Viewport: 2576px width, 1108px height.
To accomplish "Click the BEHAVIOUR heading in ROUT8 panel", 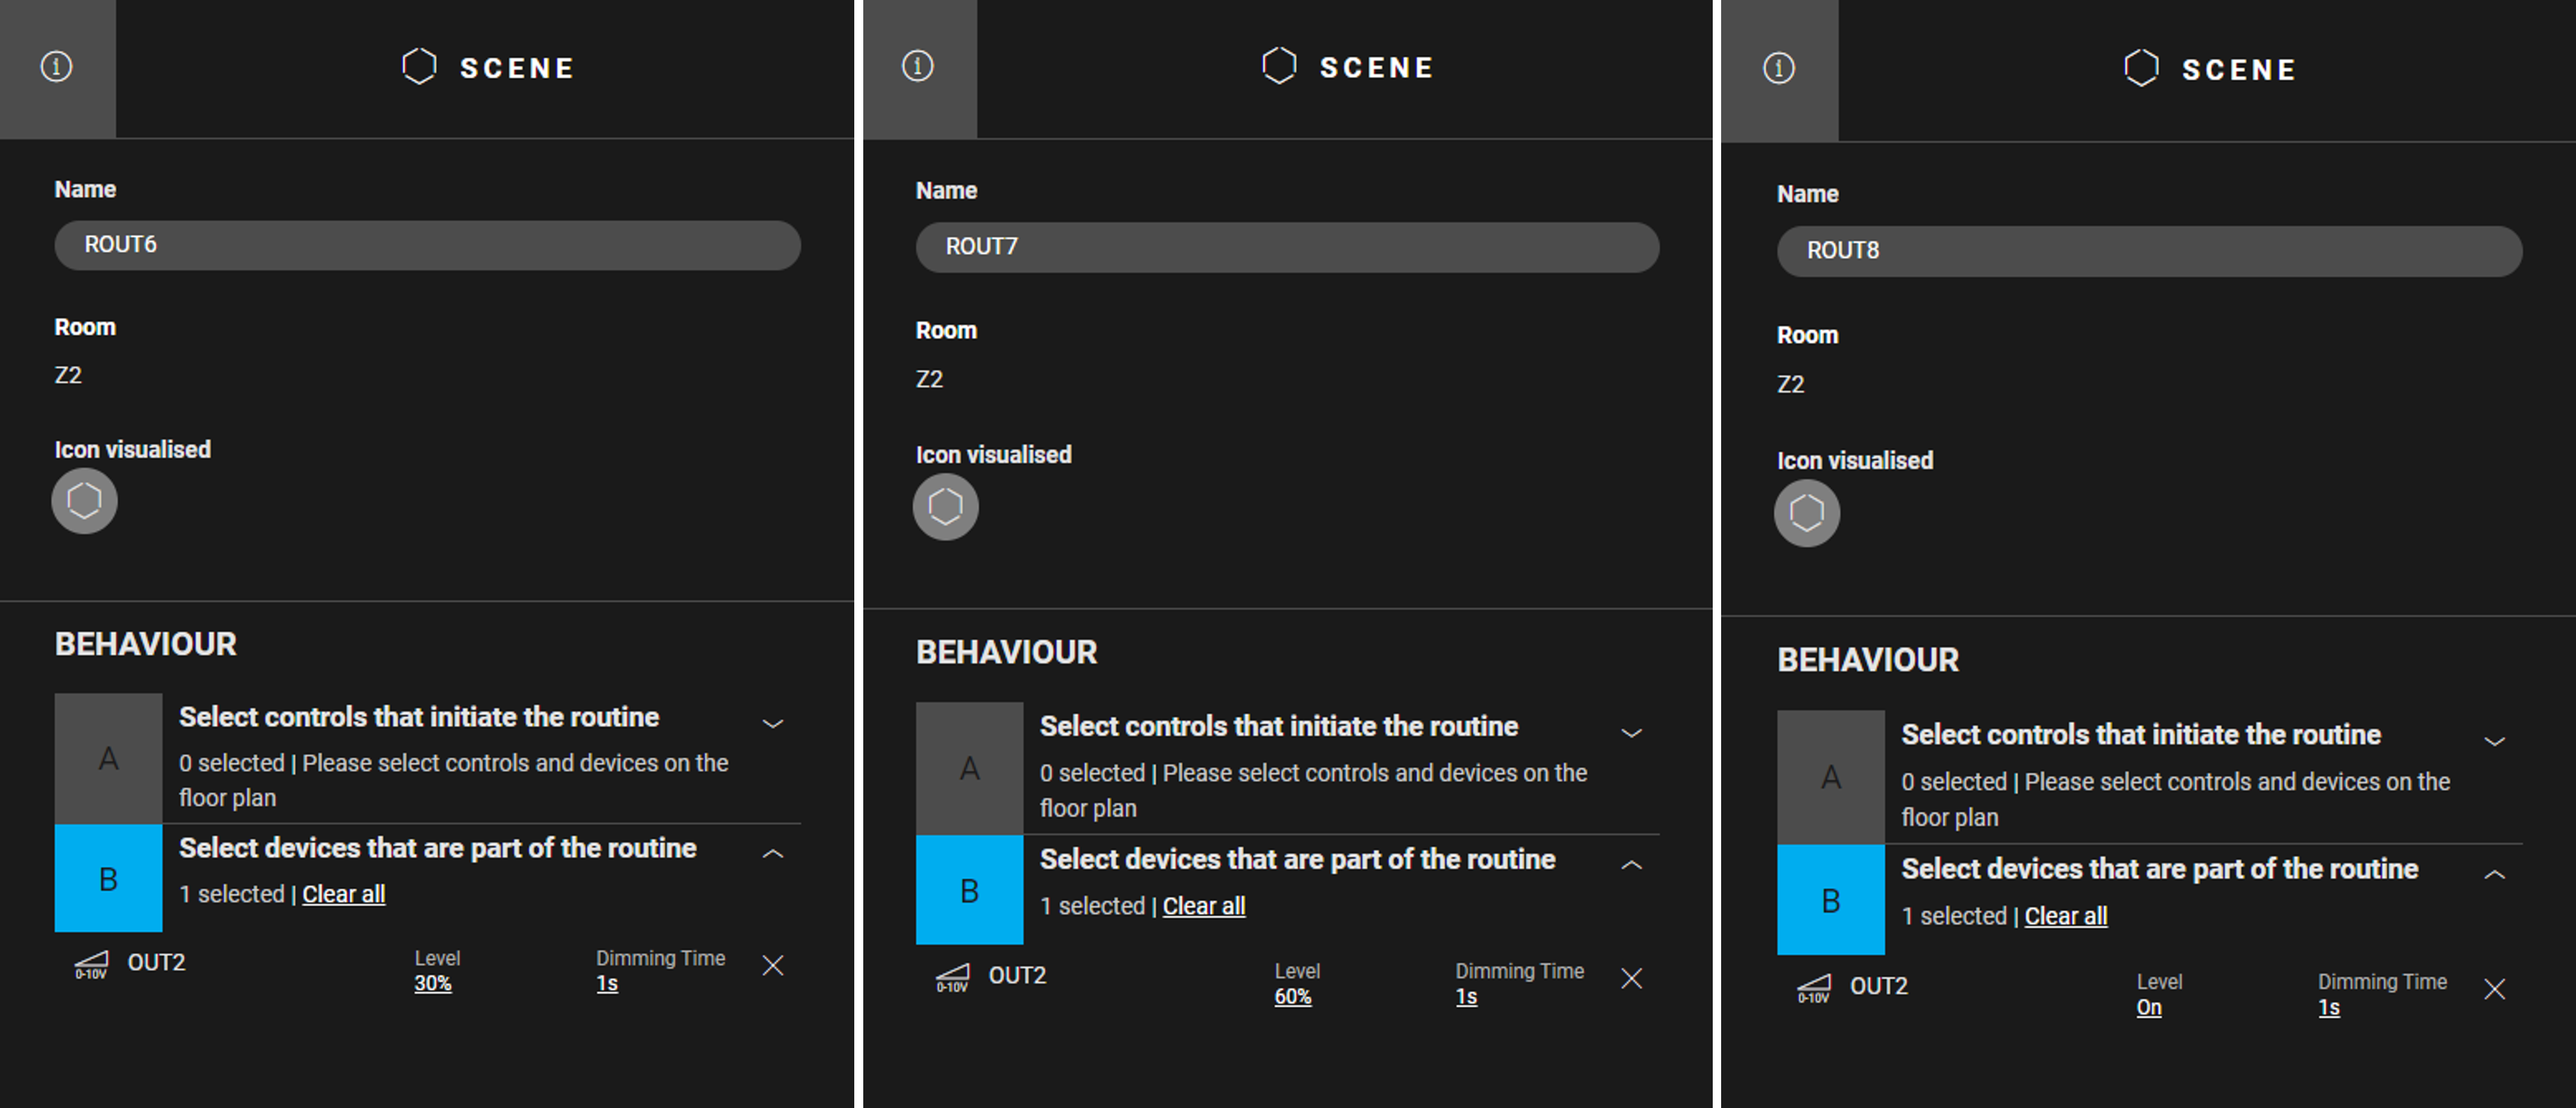I will [x=1868, y=660].
